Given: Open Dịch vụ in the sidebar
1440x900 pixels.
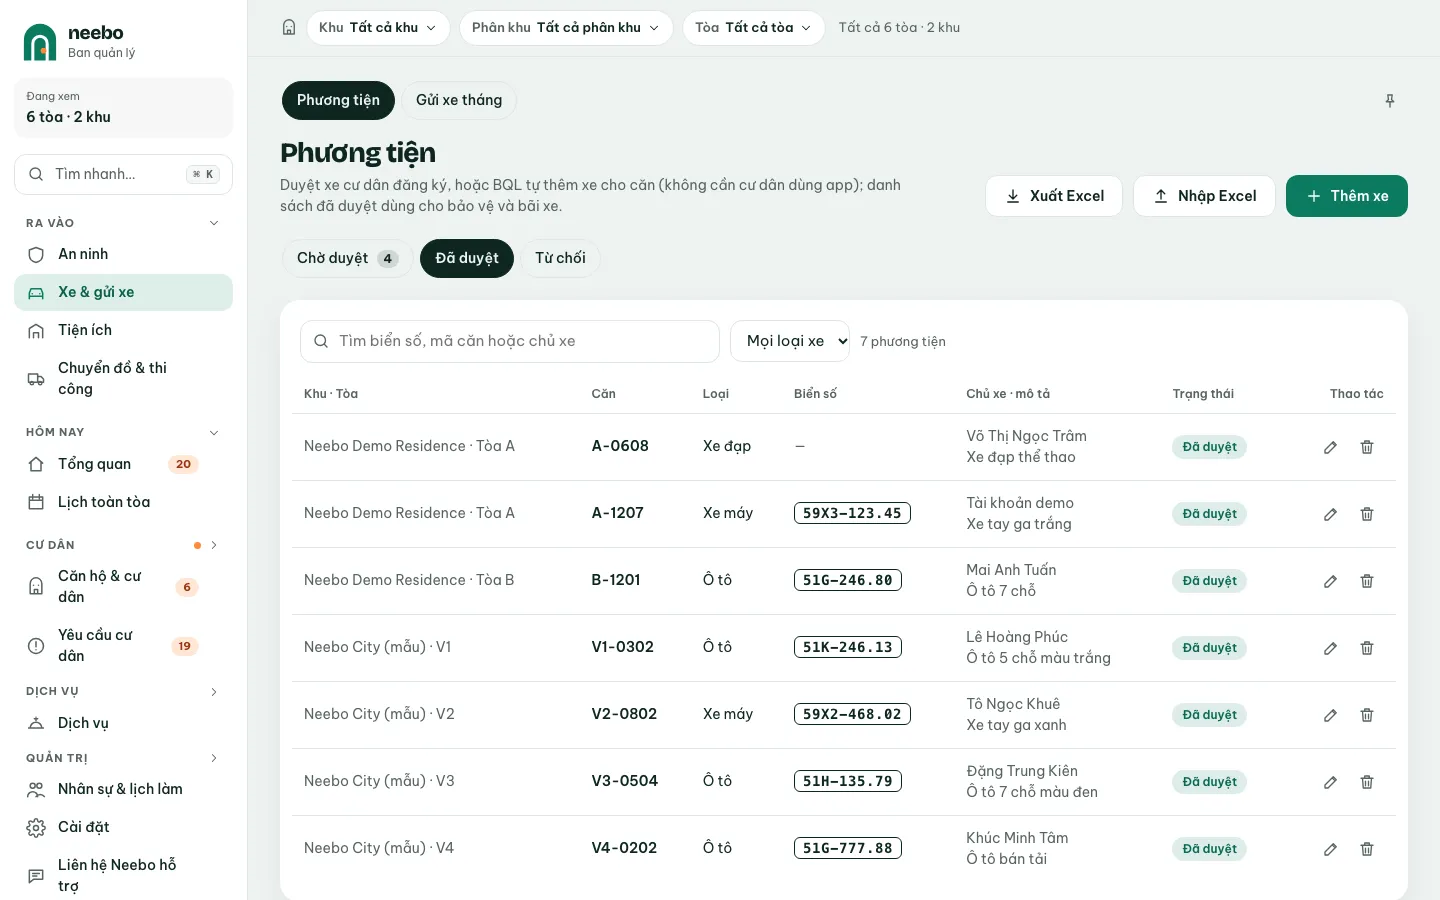Looking at the screenshot, I should tap(123, 723).
